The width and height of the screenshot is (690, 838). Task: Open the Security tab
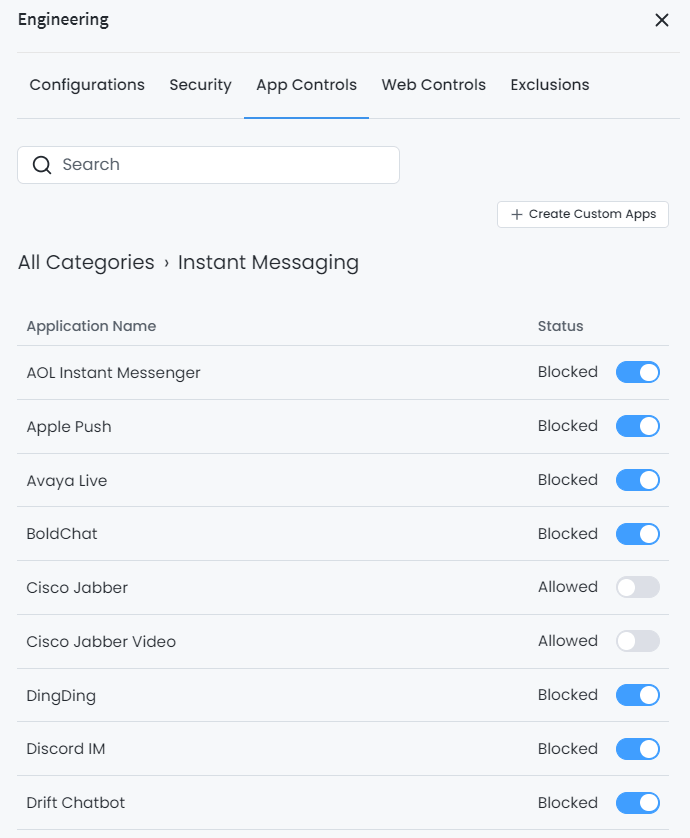[200, 85]
